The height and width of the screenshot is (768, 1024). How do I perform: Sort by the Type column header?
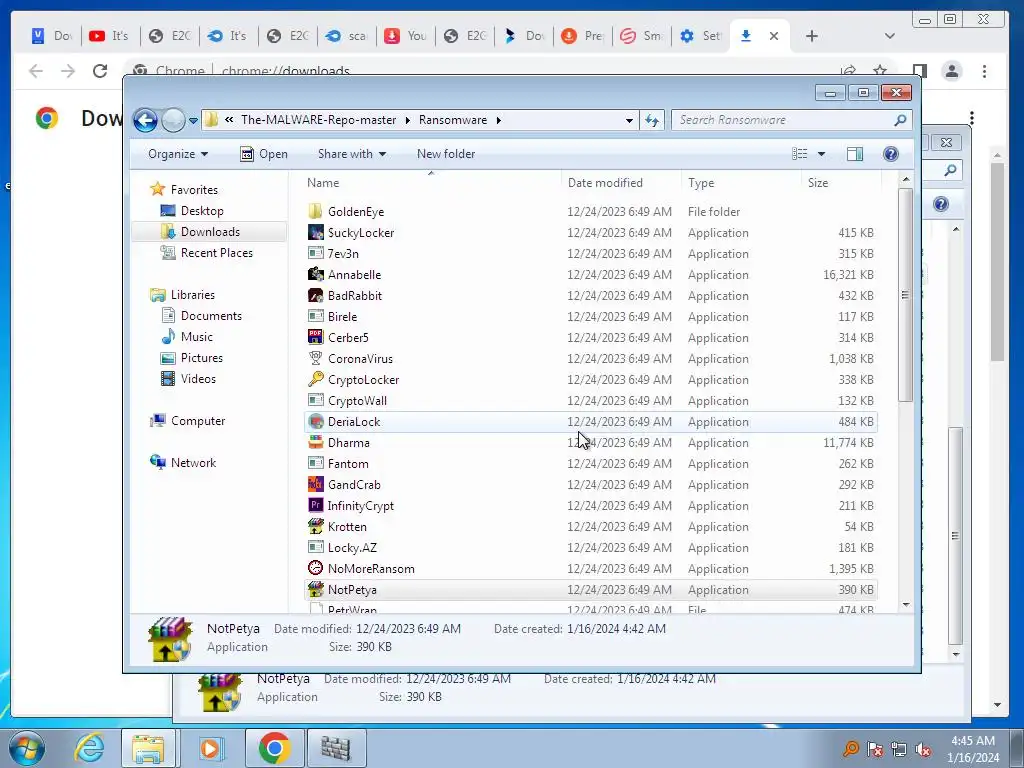741,183
